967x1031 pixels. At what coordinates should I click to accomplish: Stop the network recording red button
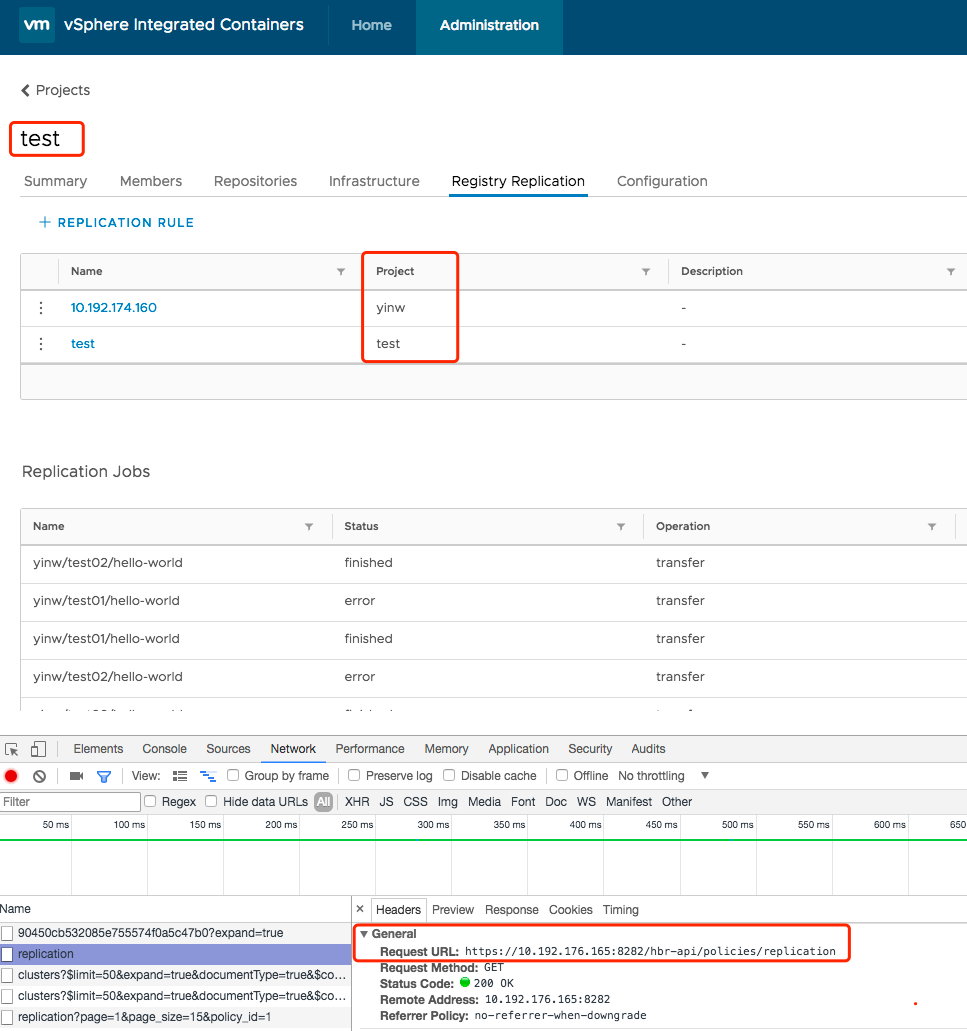point(11,775)
